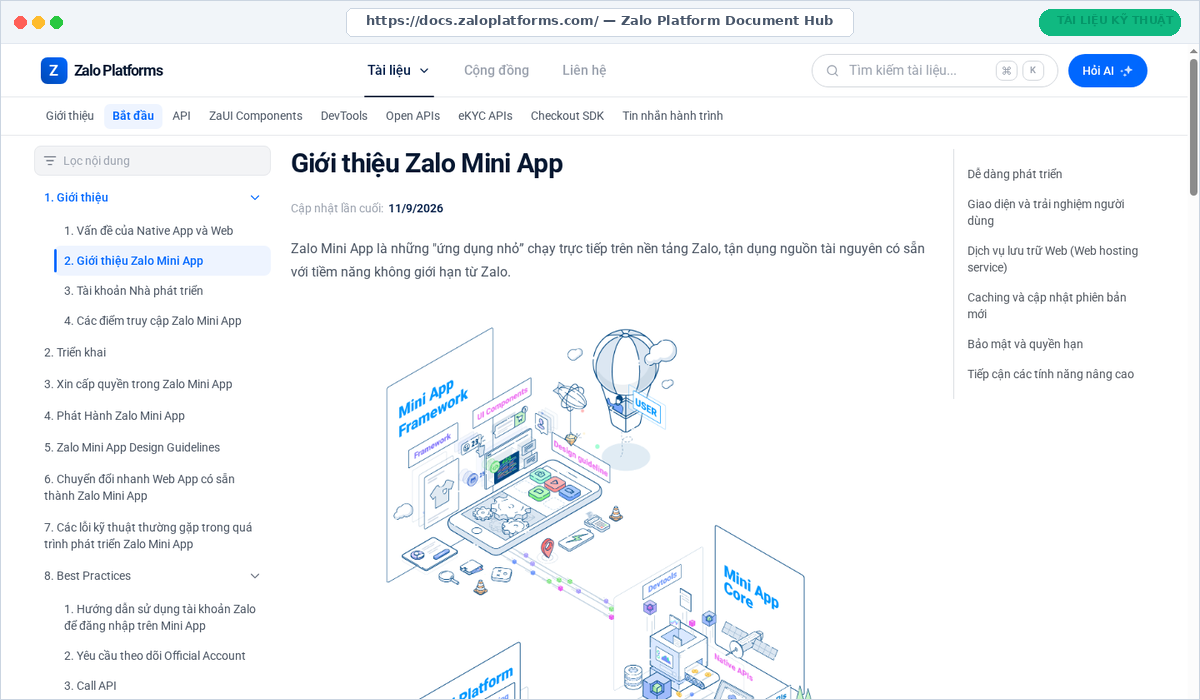Select 2. Giới thiệu Zalo Mini App in the sidebar

pos(162,261)
